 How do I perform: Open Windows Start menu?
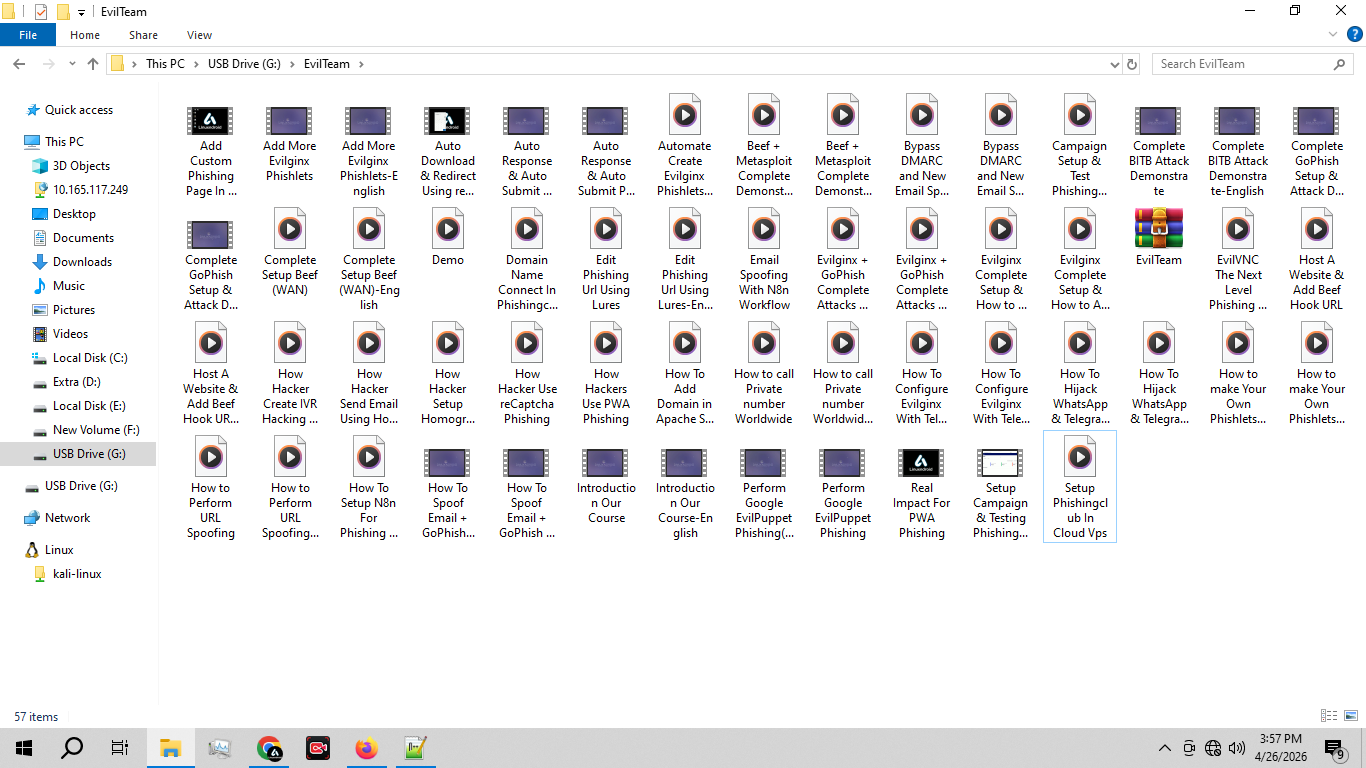pos(24,748)
